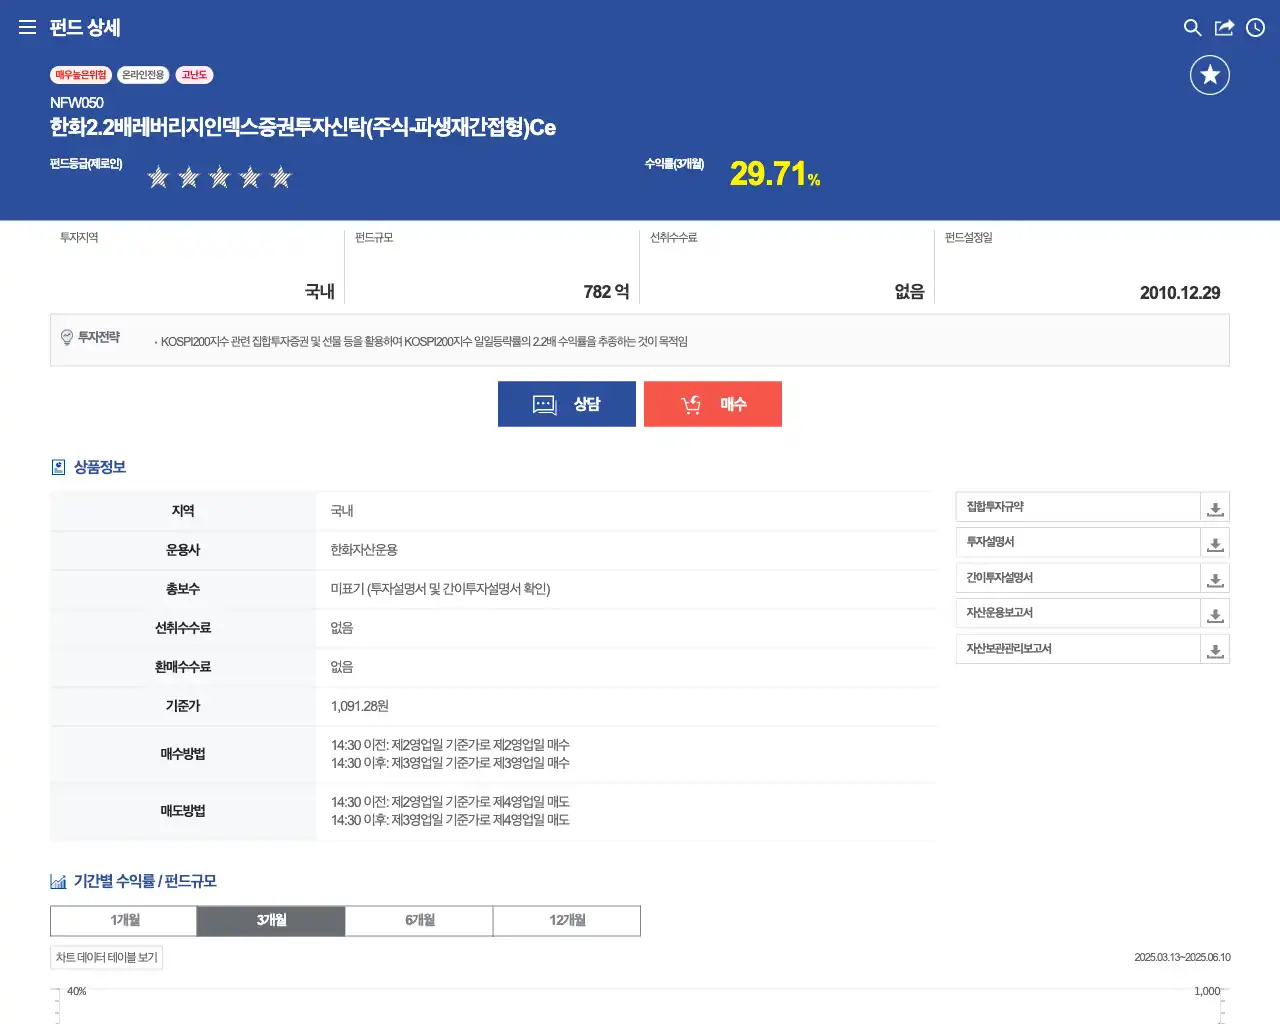Click the first rating star
The width and height of the screenshot is (1280, 1024).
(x=158, y=177)
